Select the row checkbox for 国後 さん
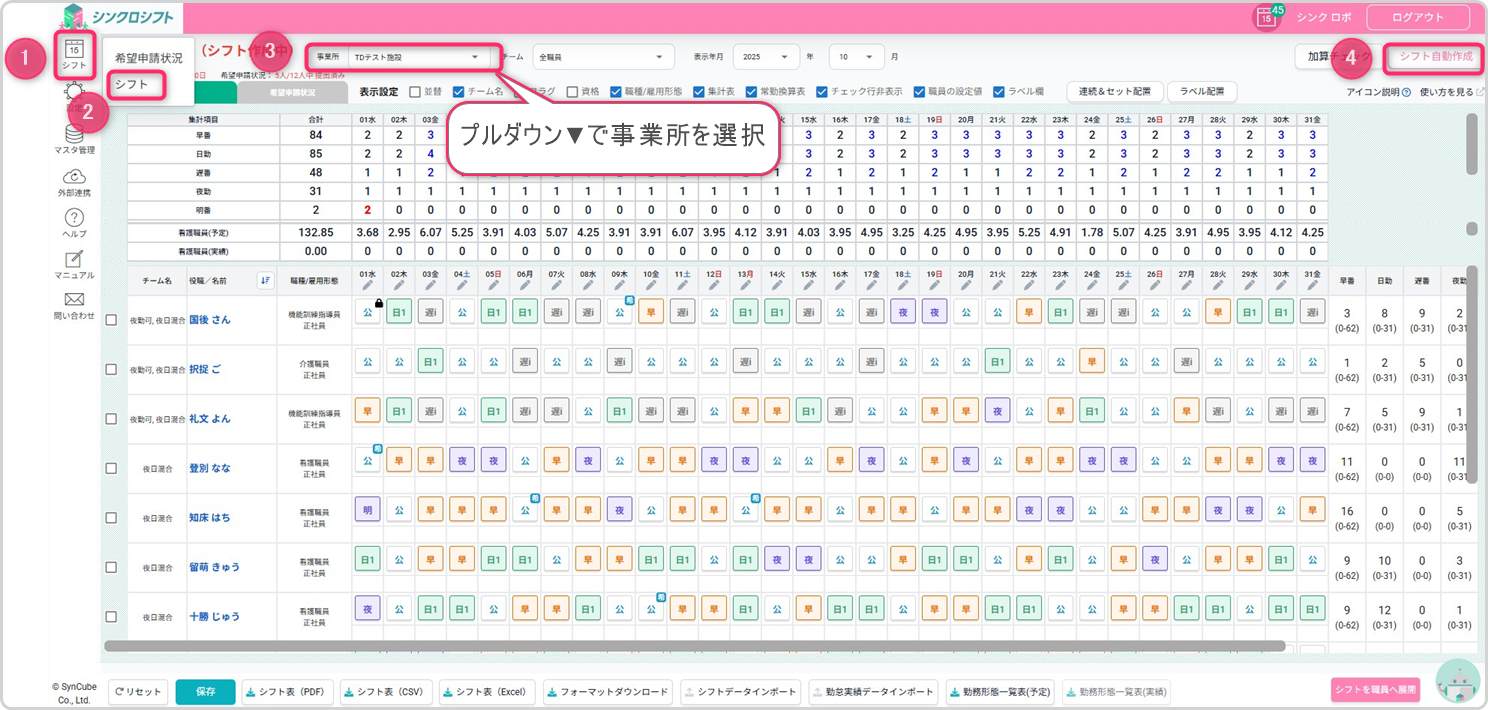The width and height of the screenshot is (1488, 710). 112,320
